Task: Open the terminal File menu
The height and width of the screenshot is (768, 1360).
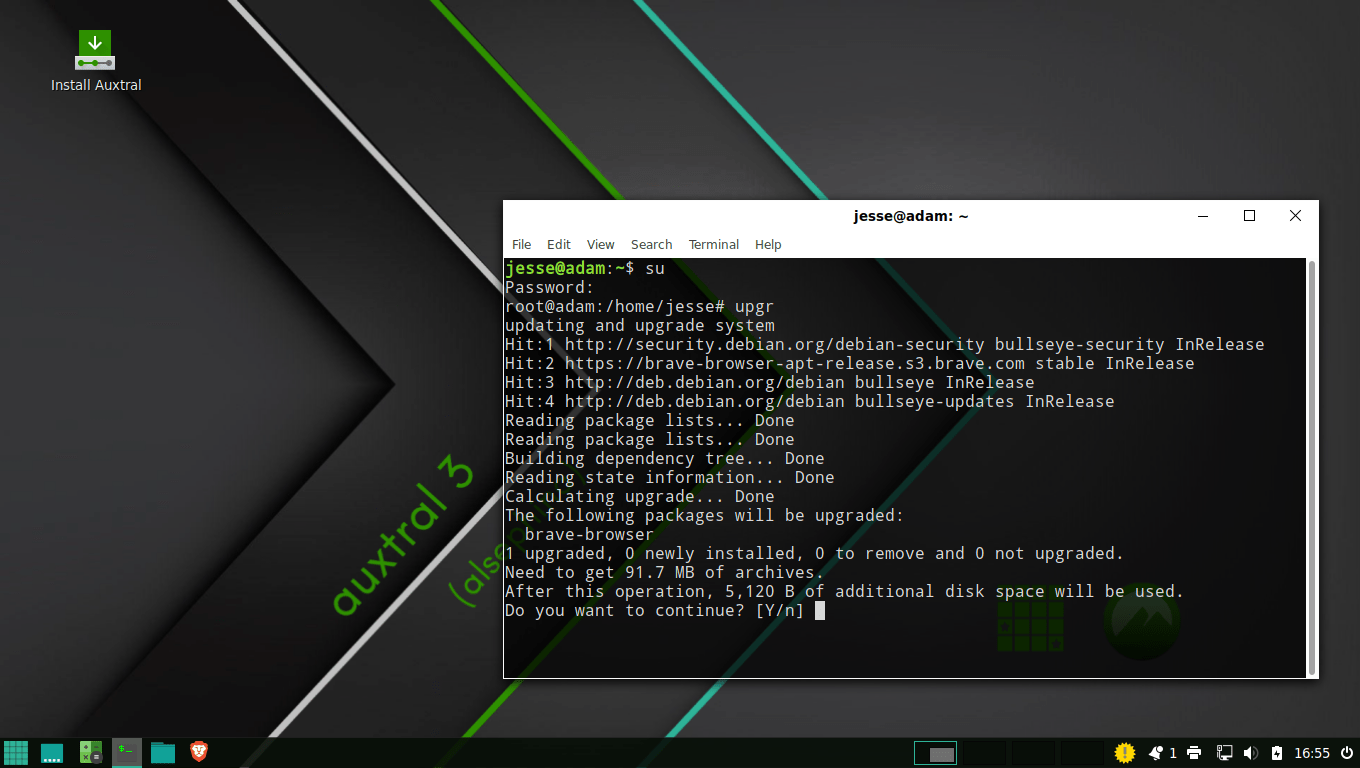Action: [x=522, y=245]
